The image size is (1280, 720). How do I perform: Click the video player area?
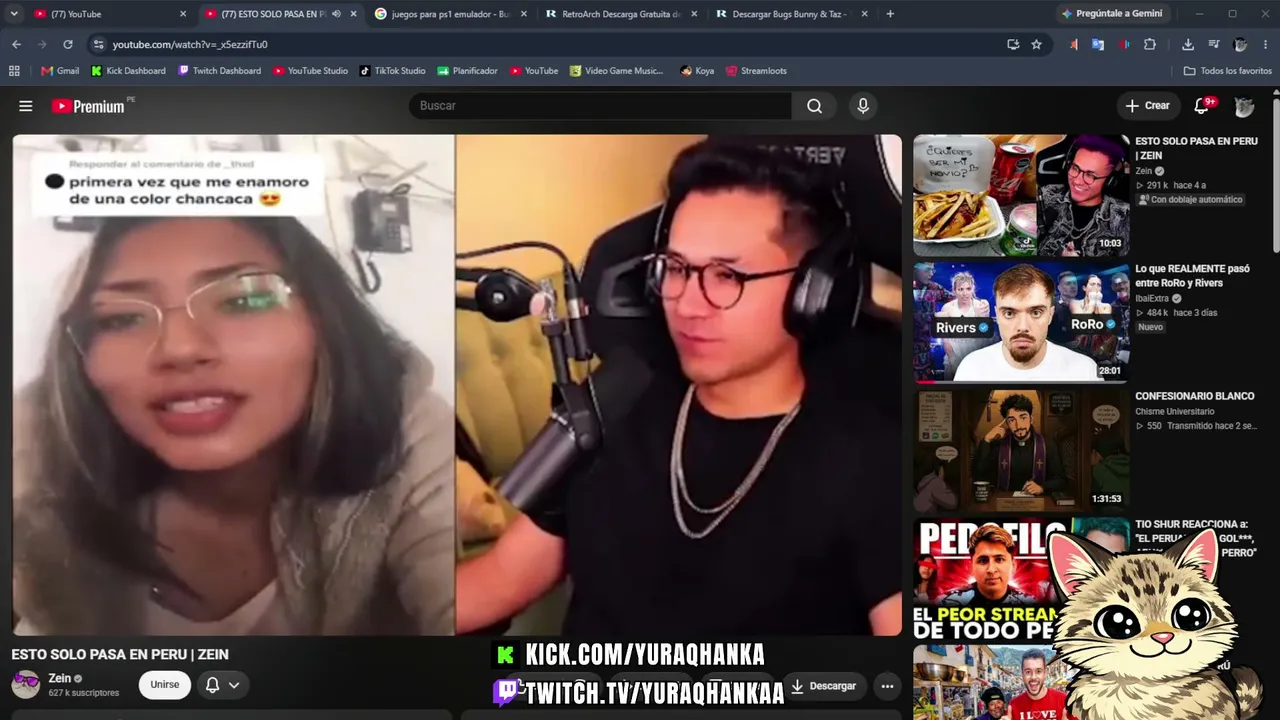point(457,385)
